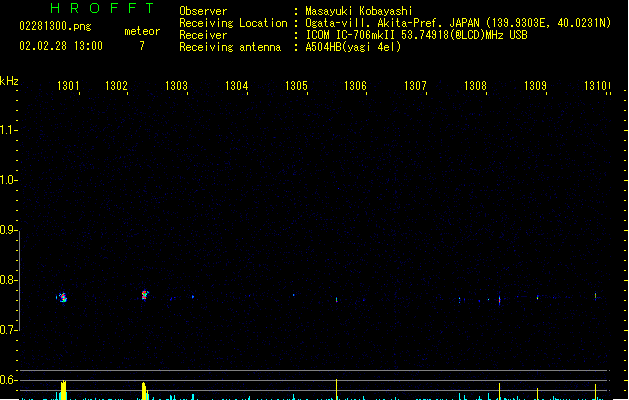
Task: Click the date 02.02.28 13:00
Action: pos(61,46)
